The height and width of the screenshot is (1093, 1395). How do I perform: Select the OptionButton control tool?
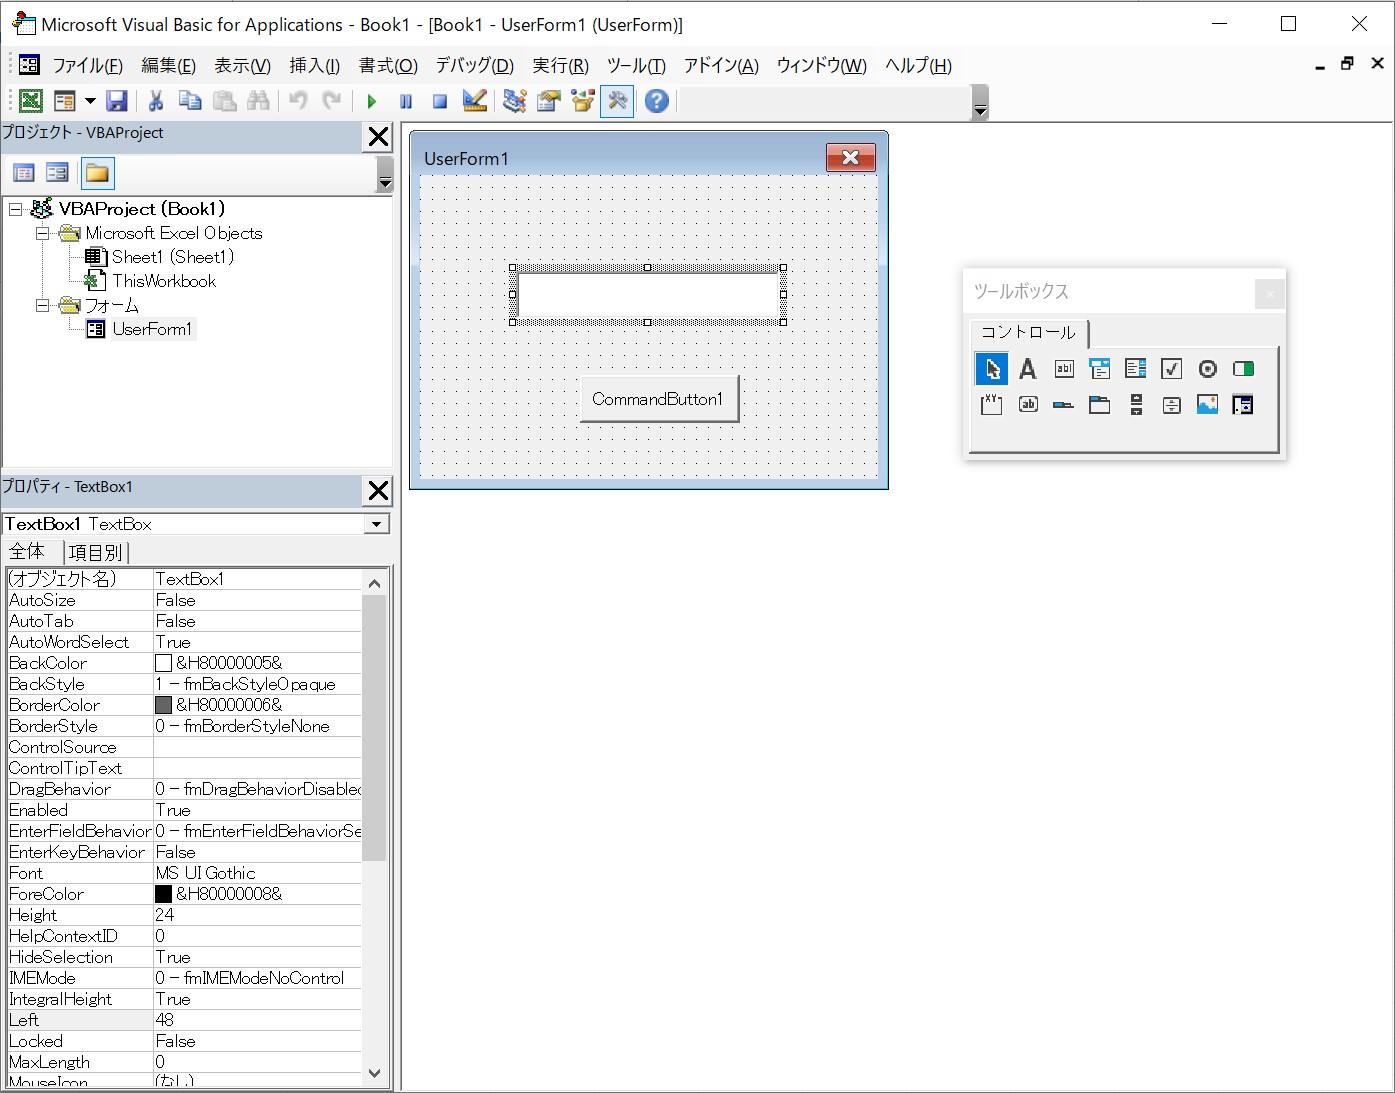point(1207,368)
